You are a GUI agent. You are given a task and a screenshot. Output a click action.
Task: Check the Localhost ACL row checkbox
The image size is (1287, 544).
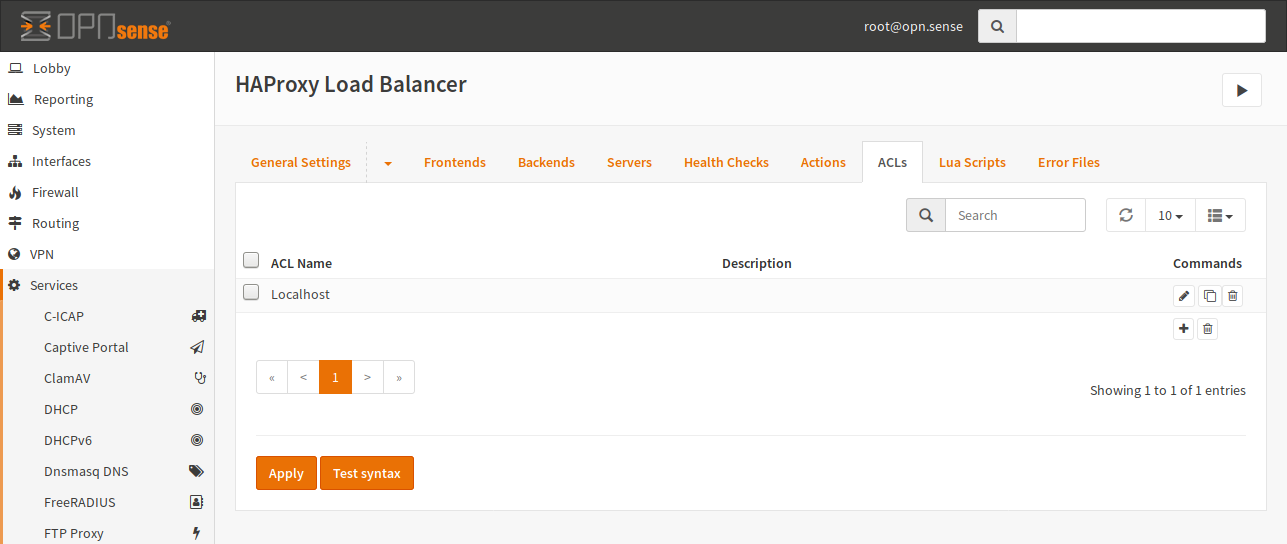251,293
